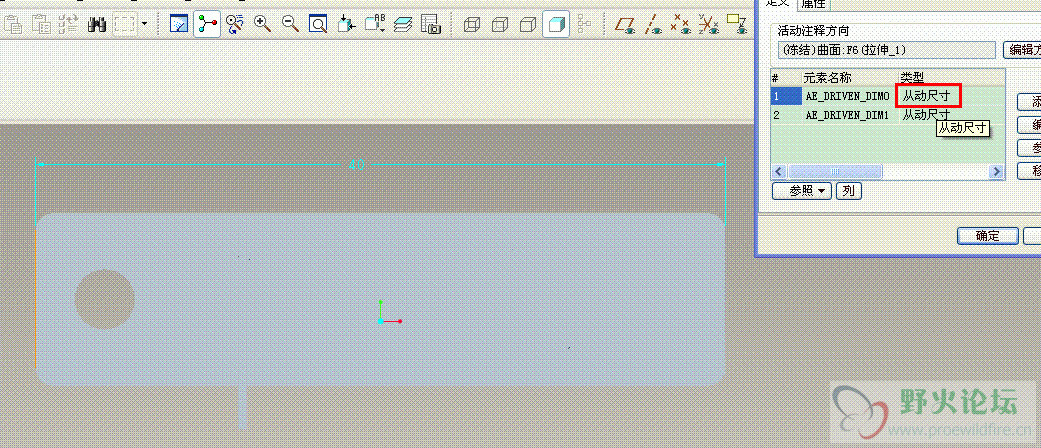Click the table scroll left arrow

click(x=778, y=171)
